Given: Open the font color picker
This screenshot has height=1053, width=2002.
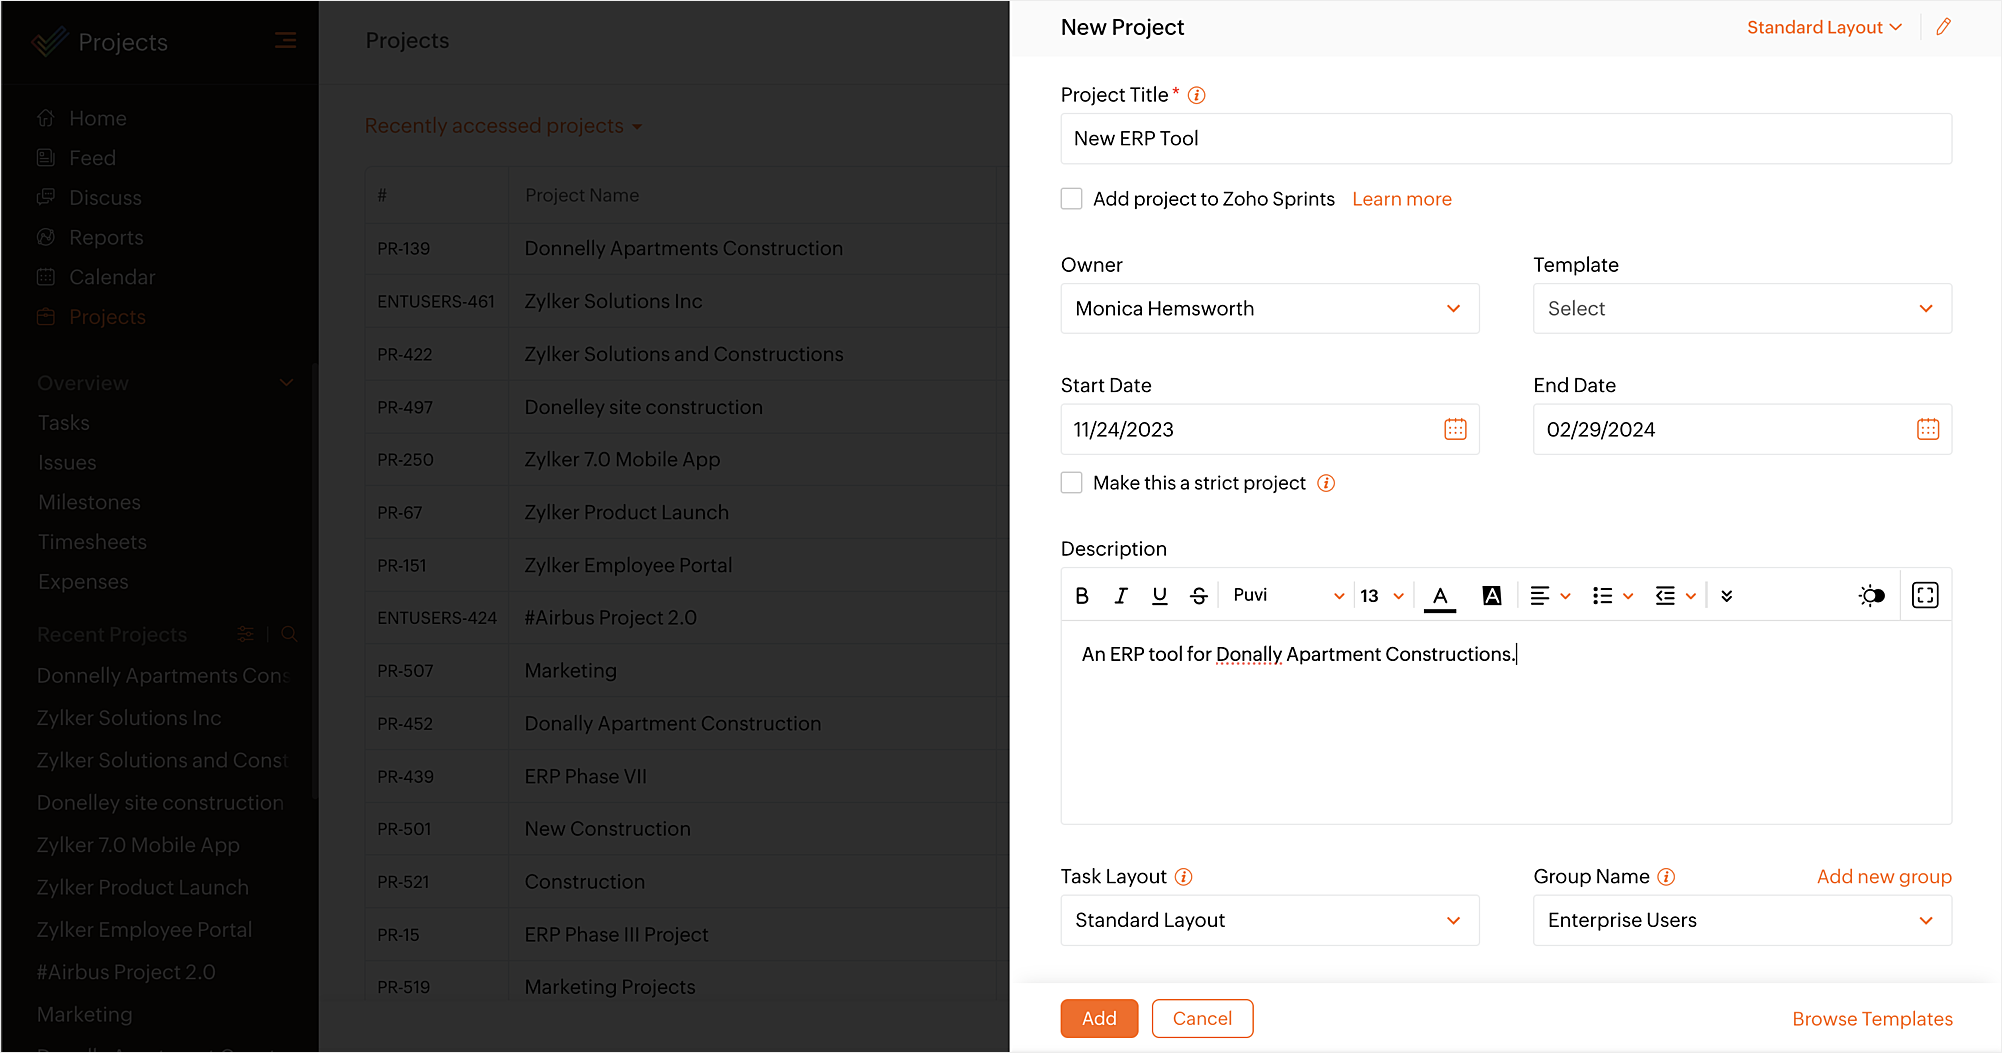Looking at the screenshot, I should click(1440, 596).
